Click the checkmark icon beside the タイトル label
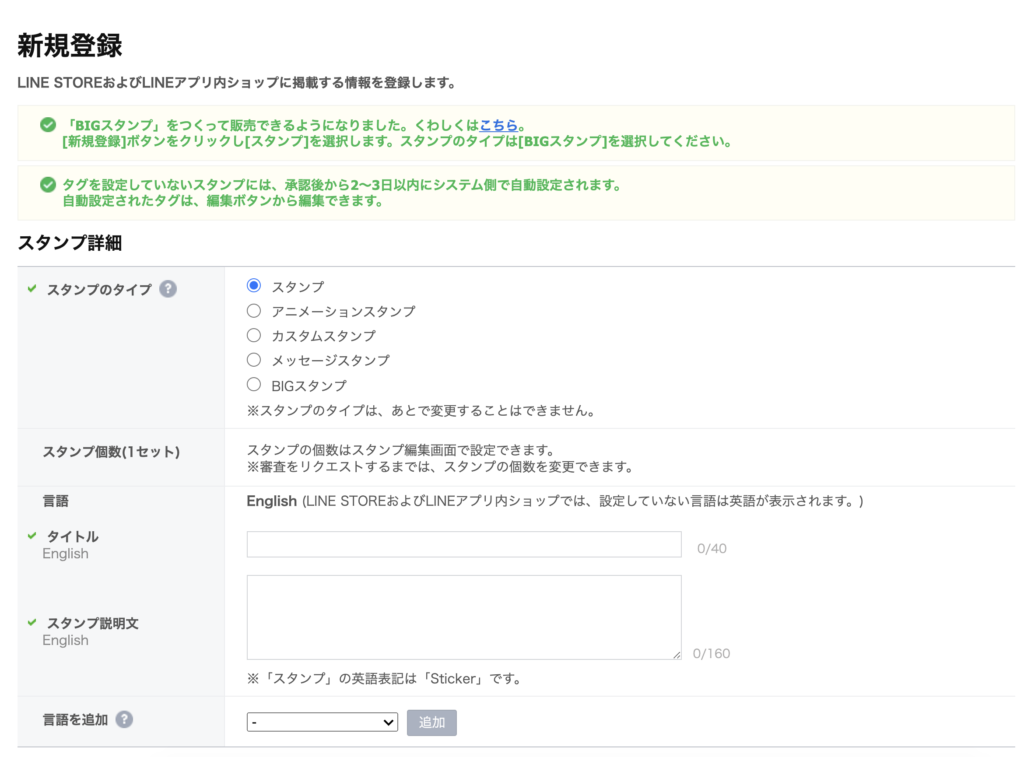Viewport: 1024px width, 757px height. tap(32, 536)
